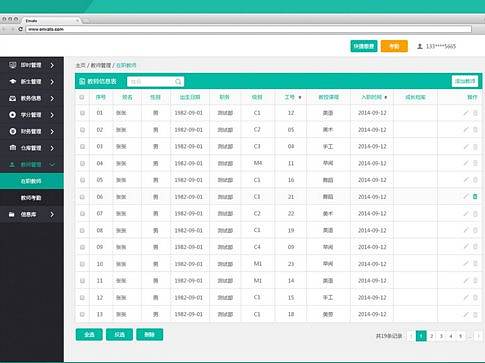Click the trash icon in row 10
Screen dimensions: 485x363
click(475, 264)
